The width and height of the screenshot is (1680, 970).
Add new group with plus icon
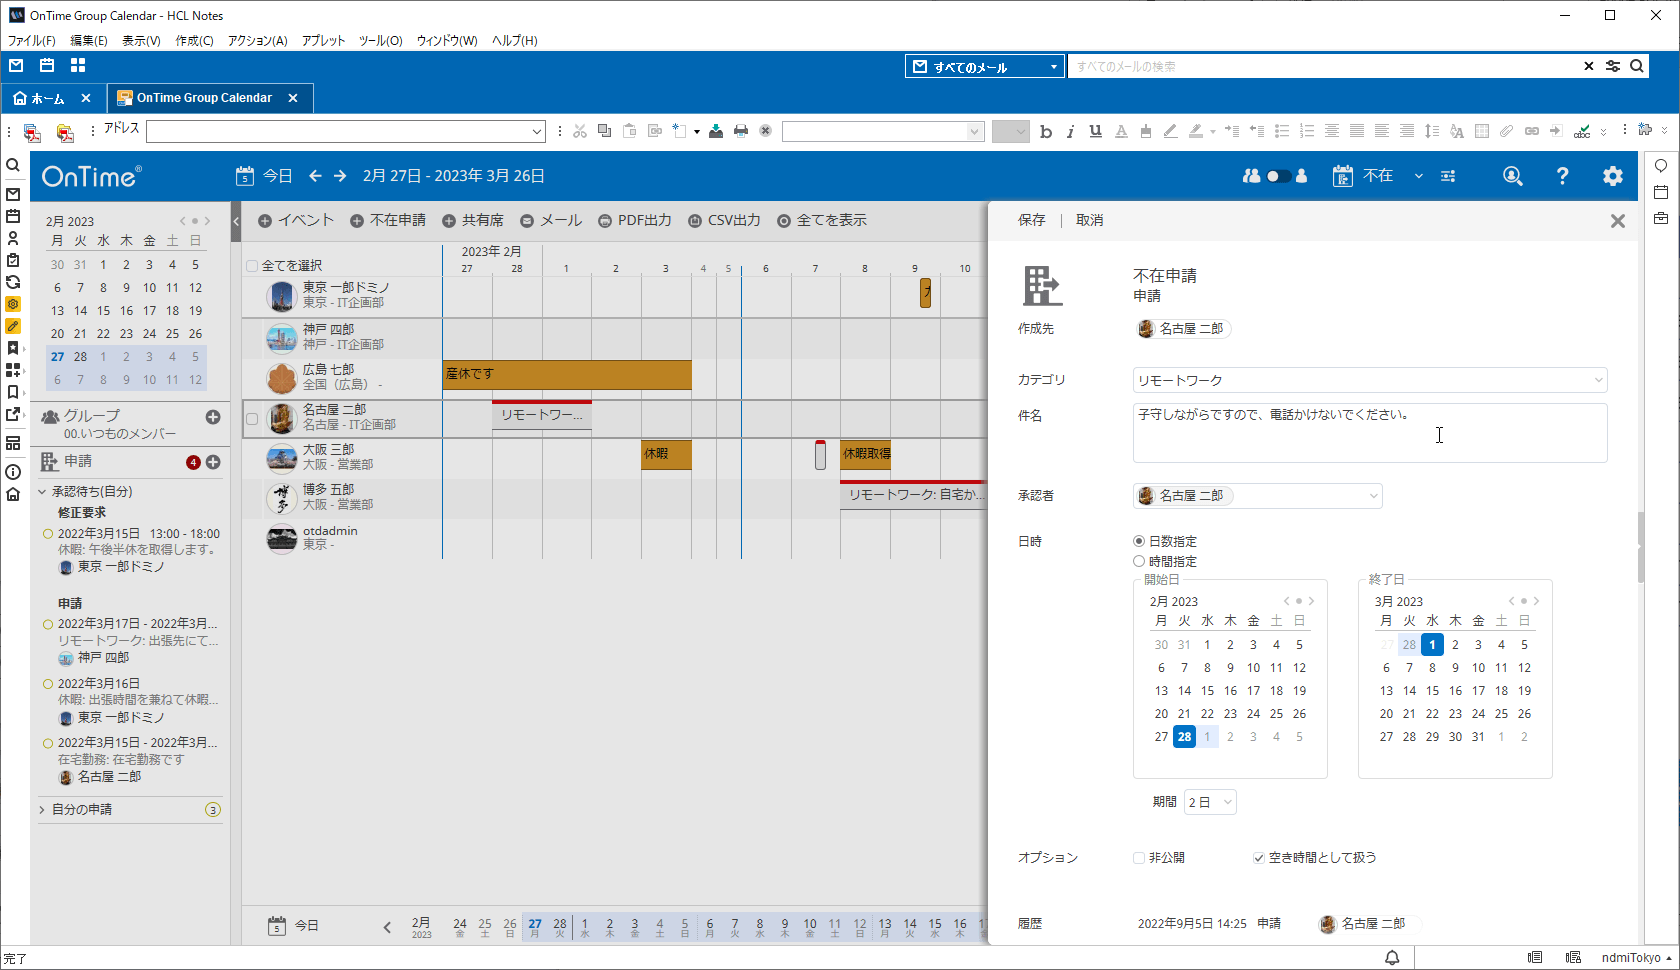click(x=213, y=417)
